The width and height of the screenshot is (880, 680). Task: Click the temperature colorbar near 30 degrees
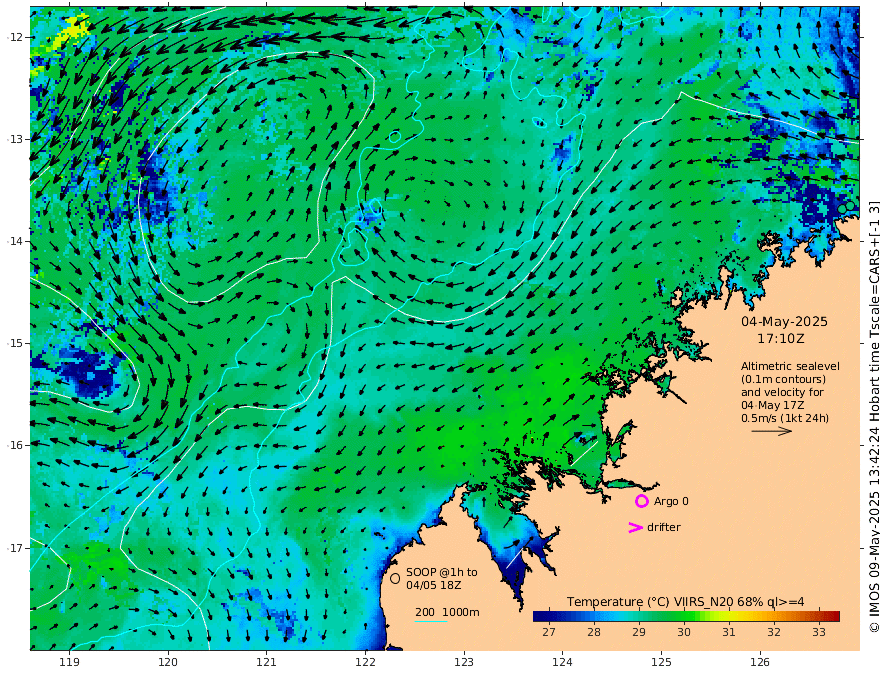684,616
